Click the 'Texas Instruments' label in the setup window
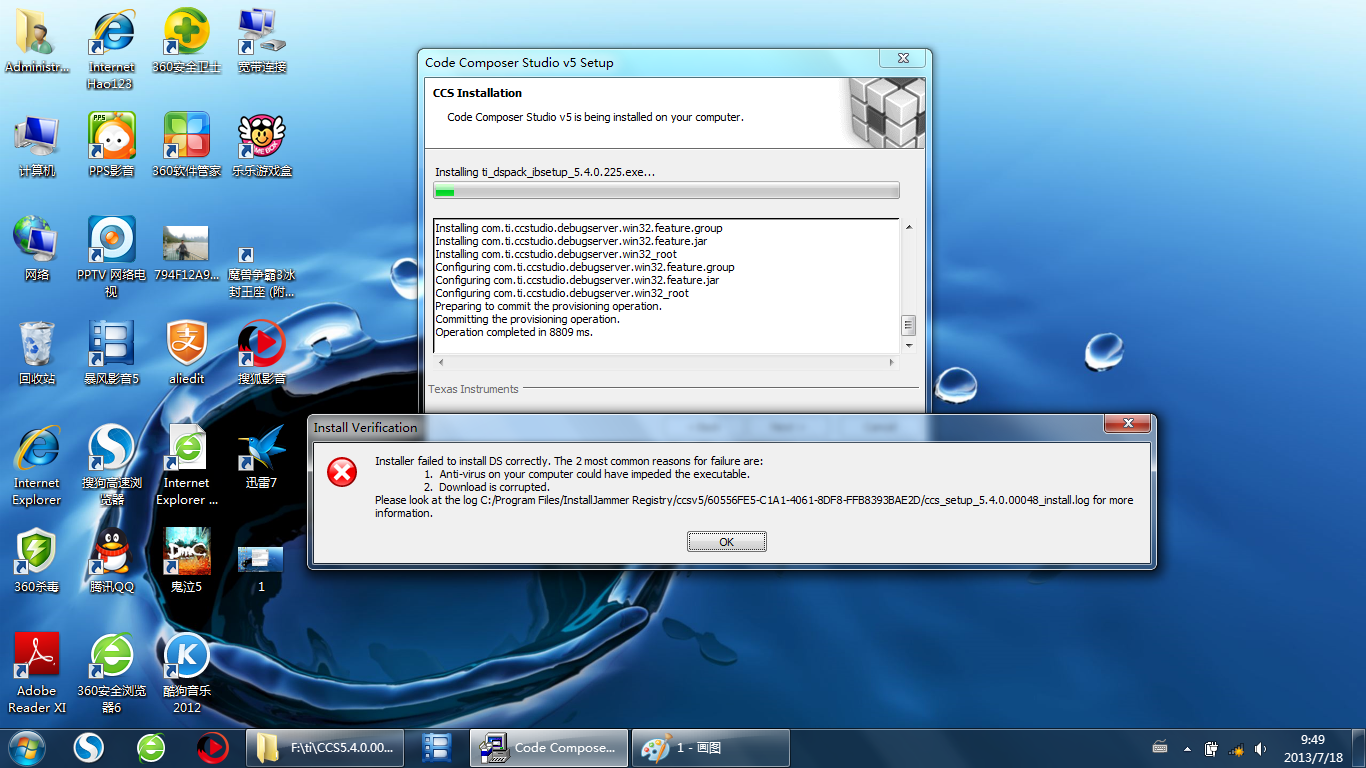 click(x=473, y=389)
